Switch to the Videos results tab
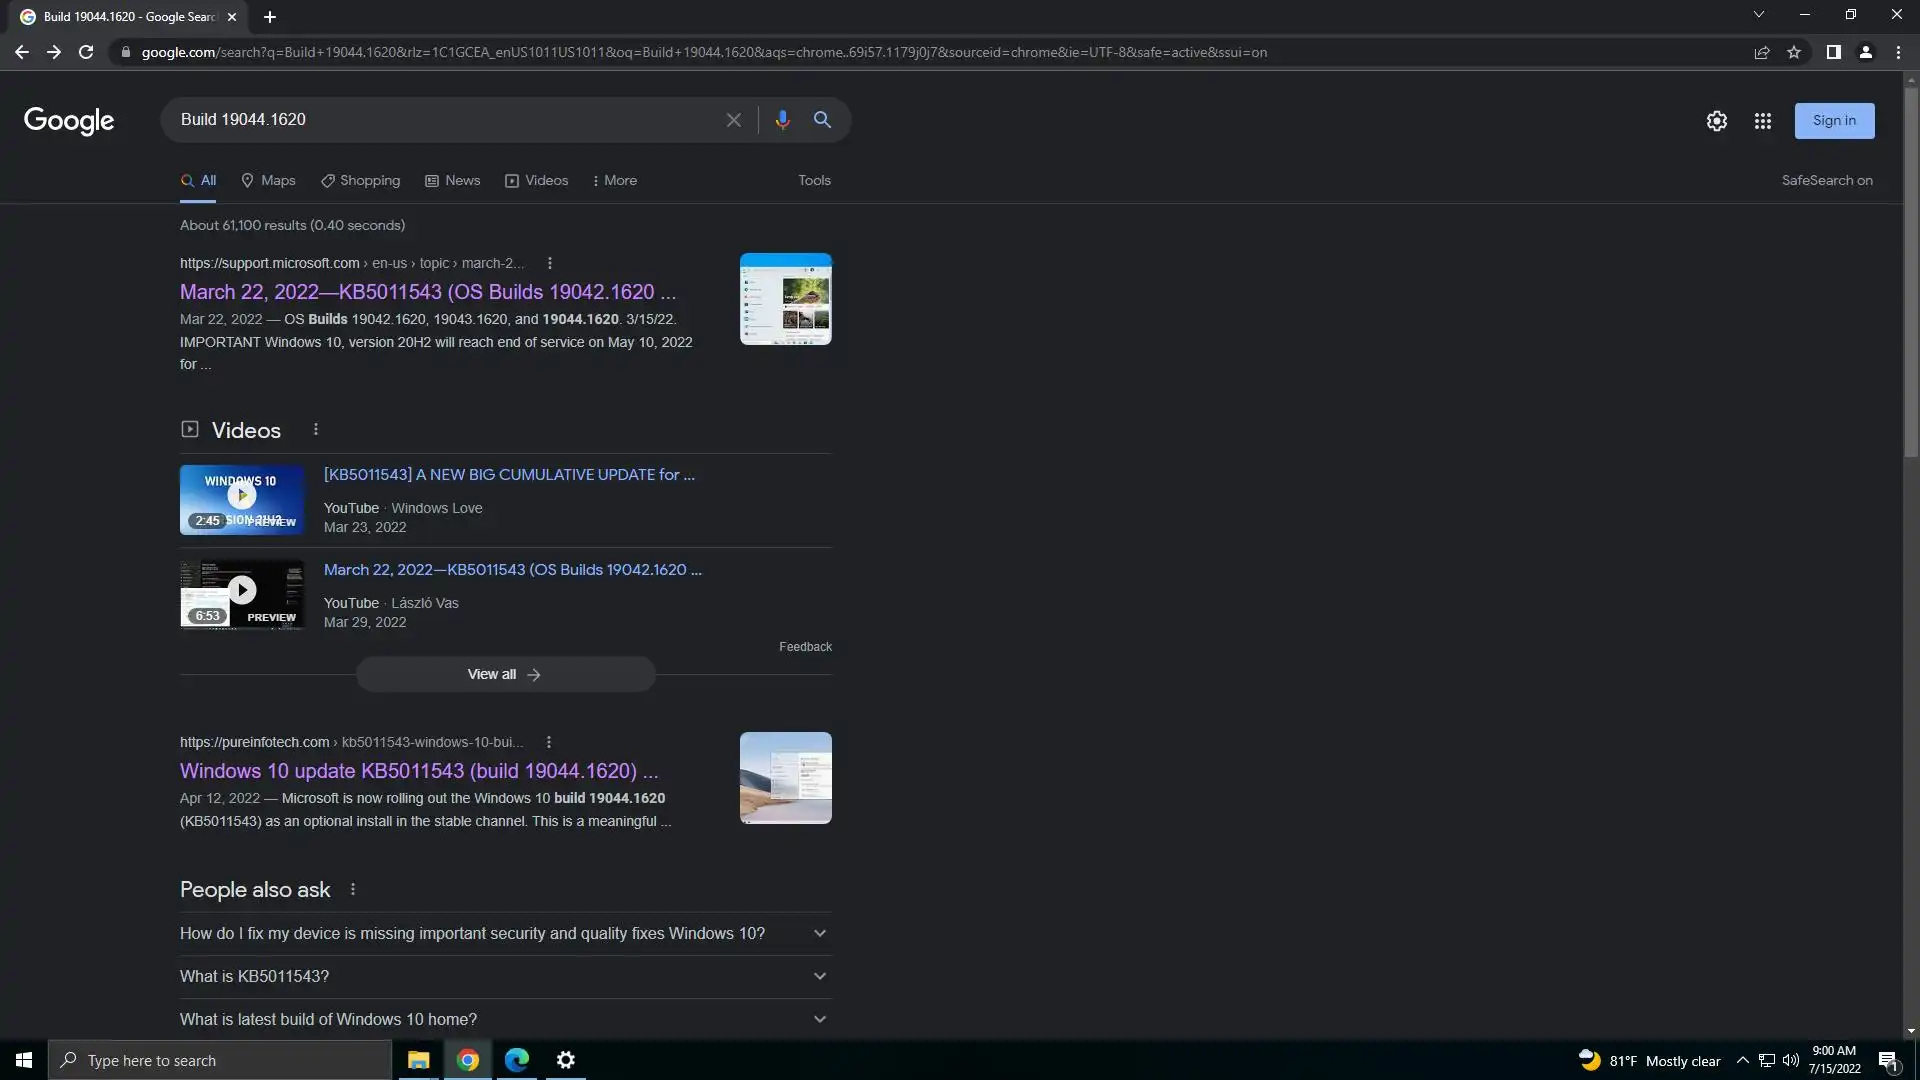This screenshot has width=1920, height=1080. pyautogui.click(x=536, y=181)
